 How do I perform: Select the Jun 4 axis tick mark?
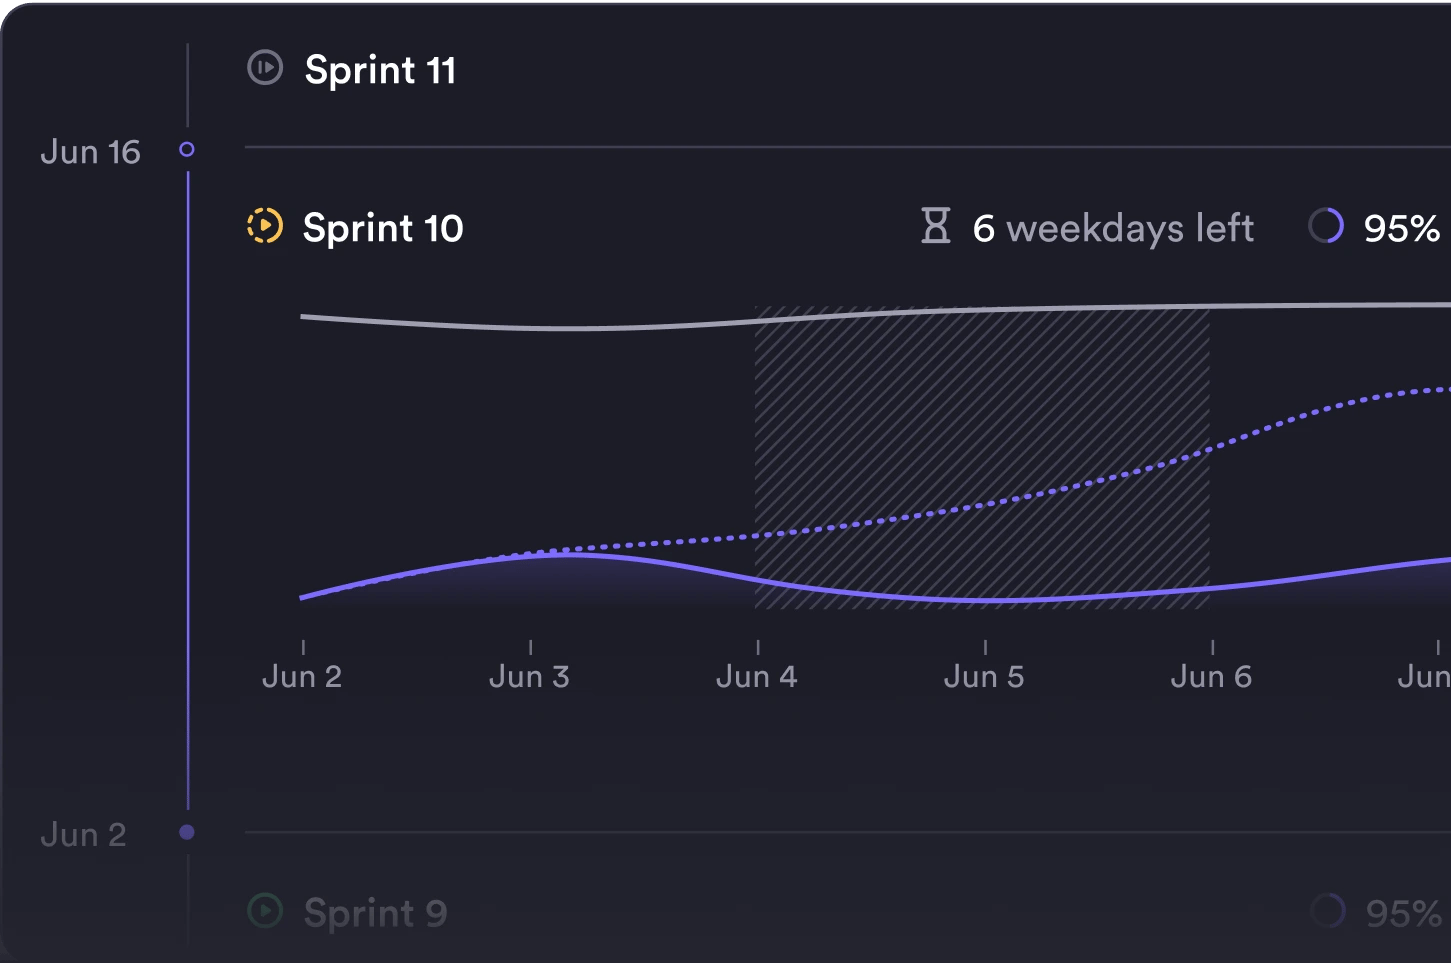pyautogui.click(x=757, y=648)
